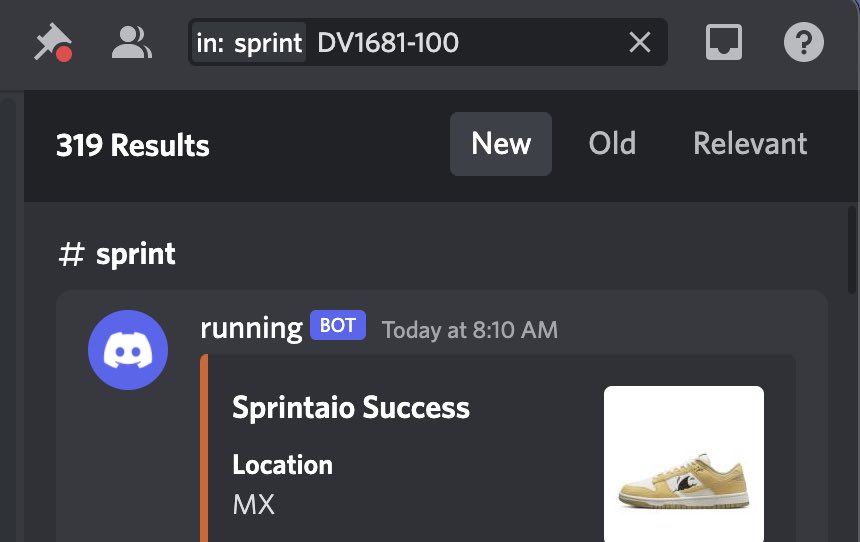Open the help question mark icon

click(x=804, y=42)
